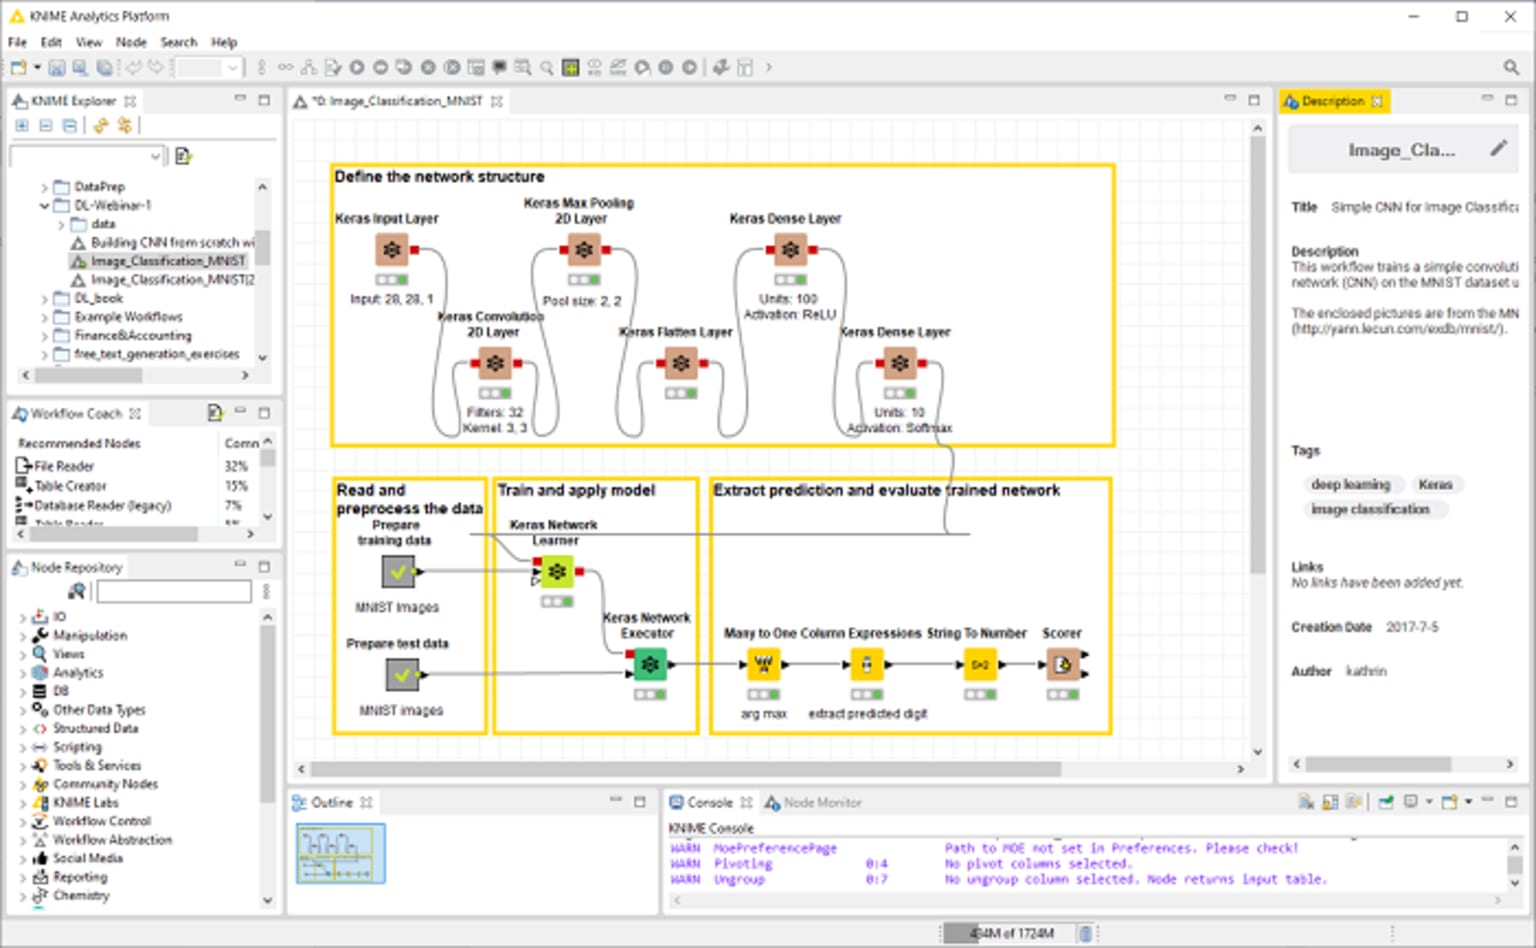Viewport: 1536px width, 948px height.
Task: Click the String To Number node
Action: (980, 664)
